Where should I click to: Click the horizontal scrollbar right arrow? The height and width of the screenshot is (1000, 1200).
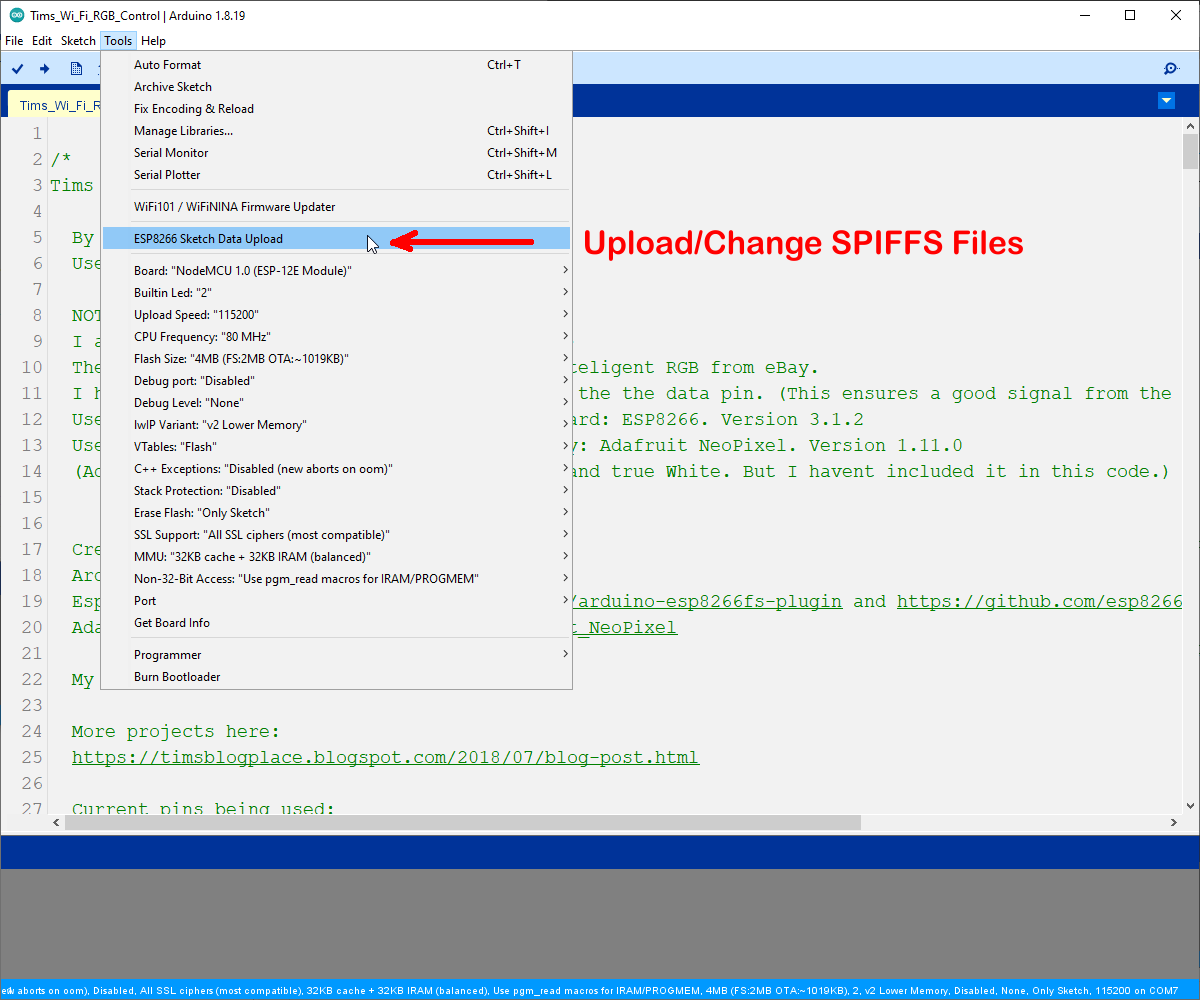(1173, 822)
